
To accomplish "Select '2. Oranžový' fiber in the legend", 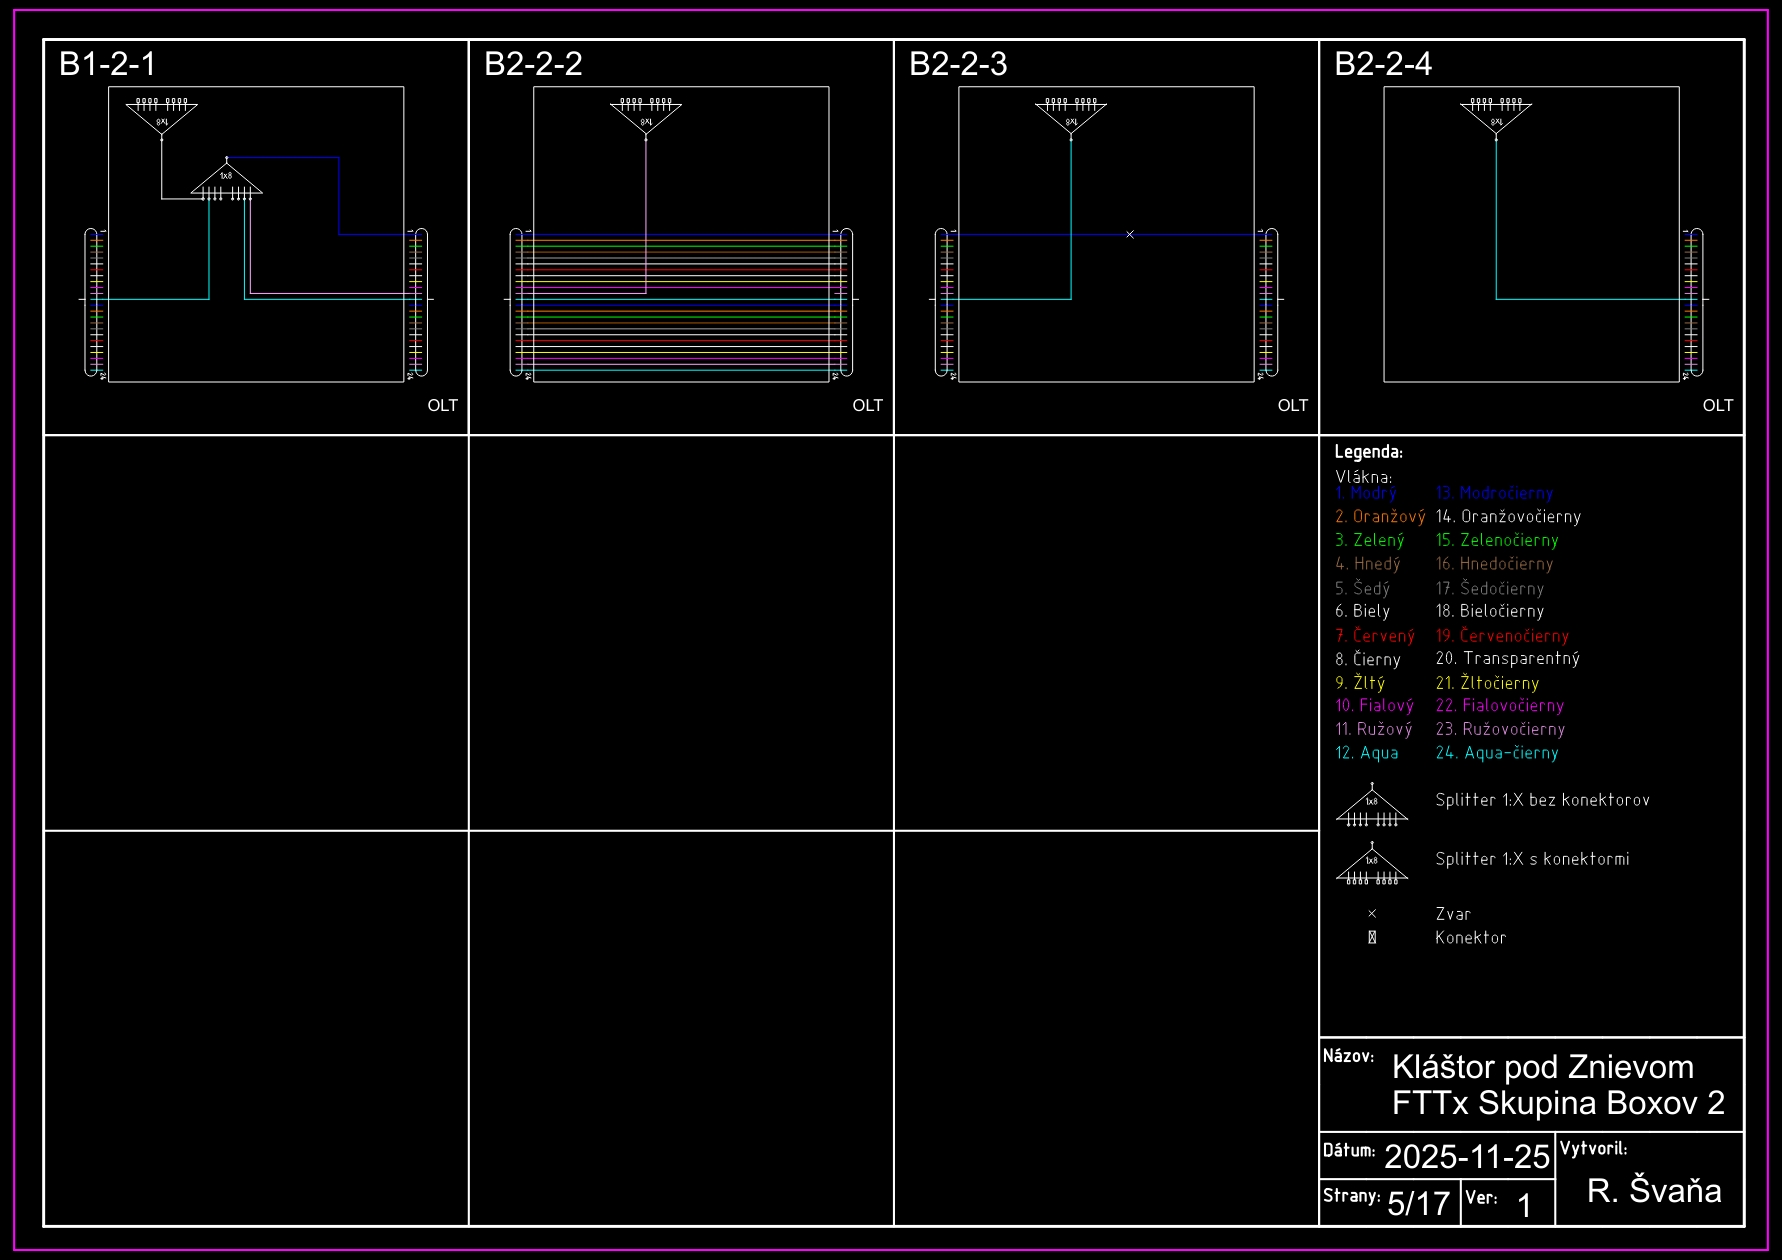I will (x=1380, y=517).
